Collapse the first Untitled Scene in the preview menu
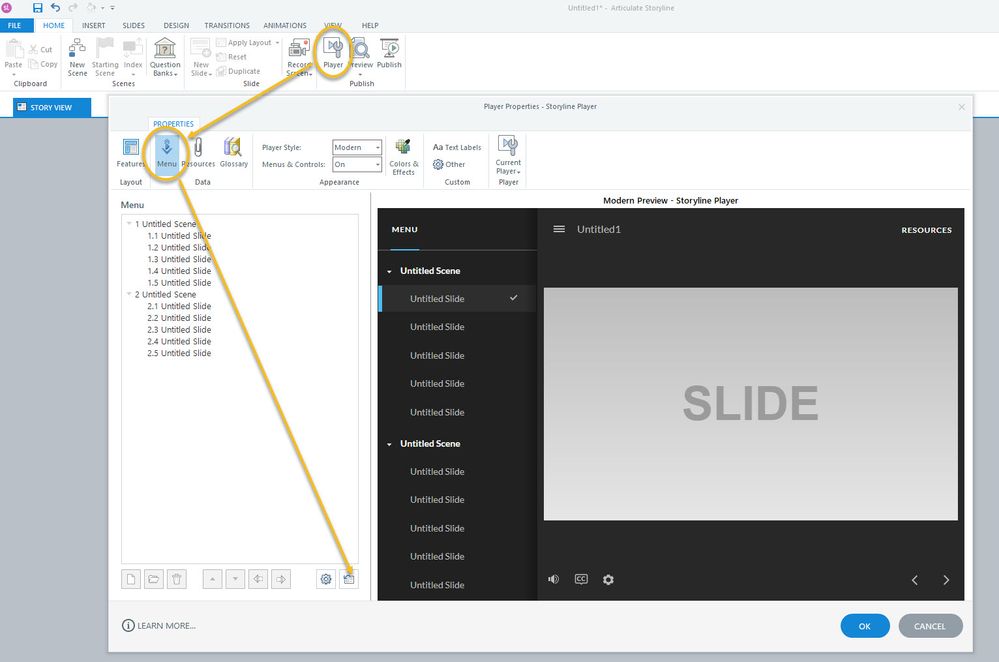 tap(390, 271)
